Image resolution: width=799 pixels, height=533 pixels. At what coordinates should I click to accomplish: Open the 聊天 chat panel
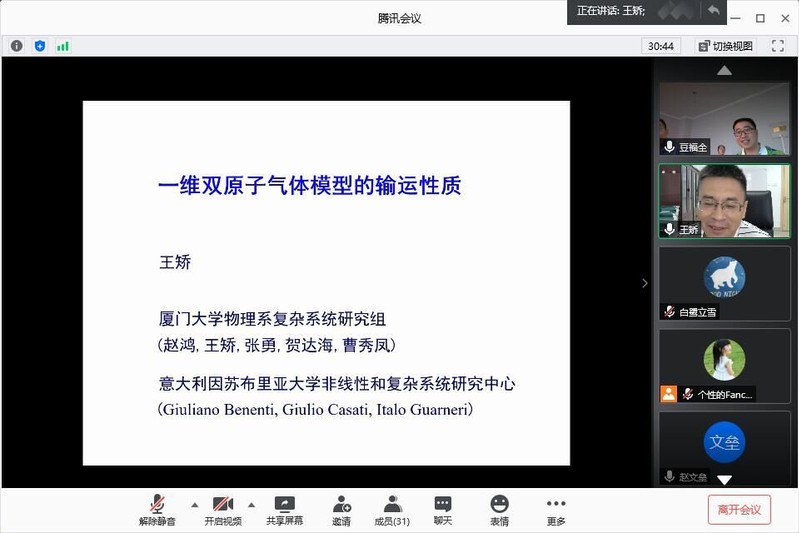[x=443, y=510]
